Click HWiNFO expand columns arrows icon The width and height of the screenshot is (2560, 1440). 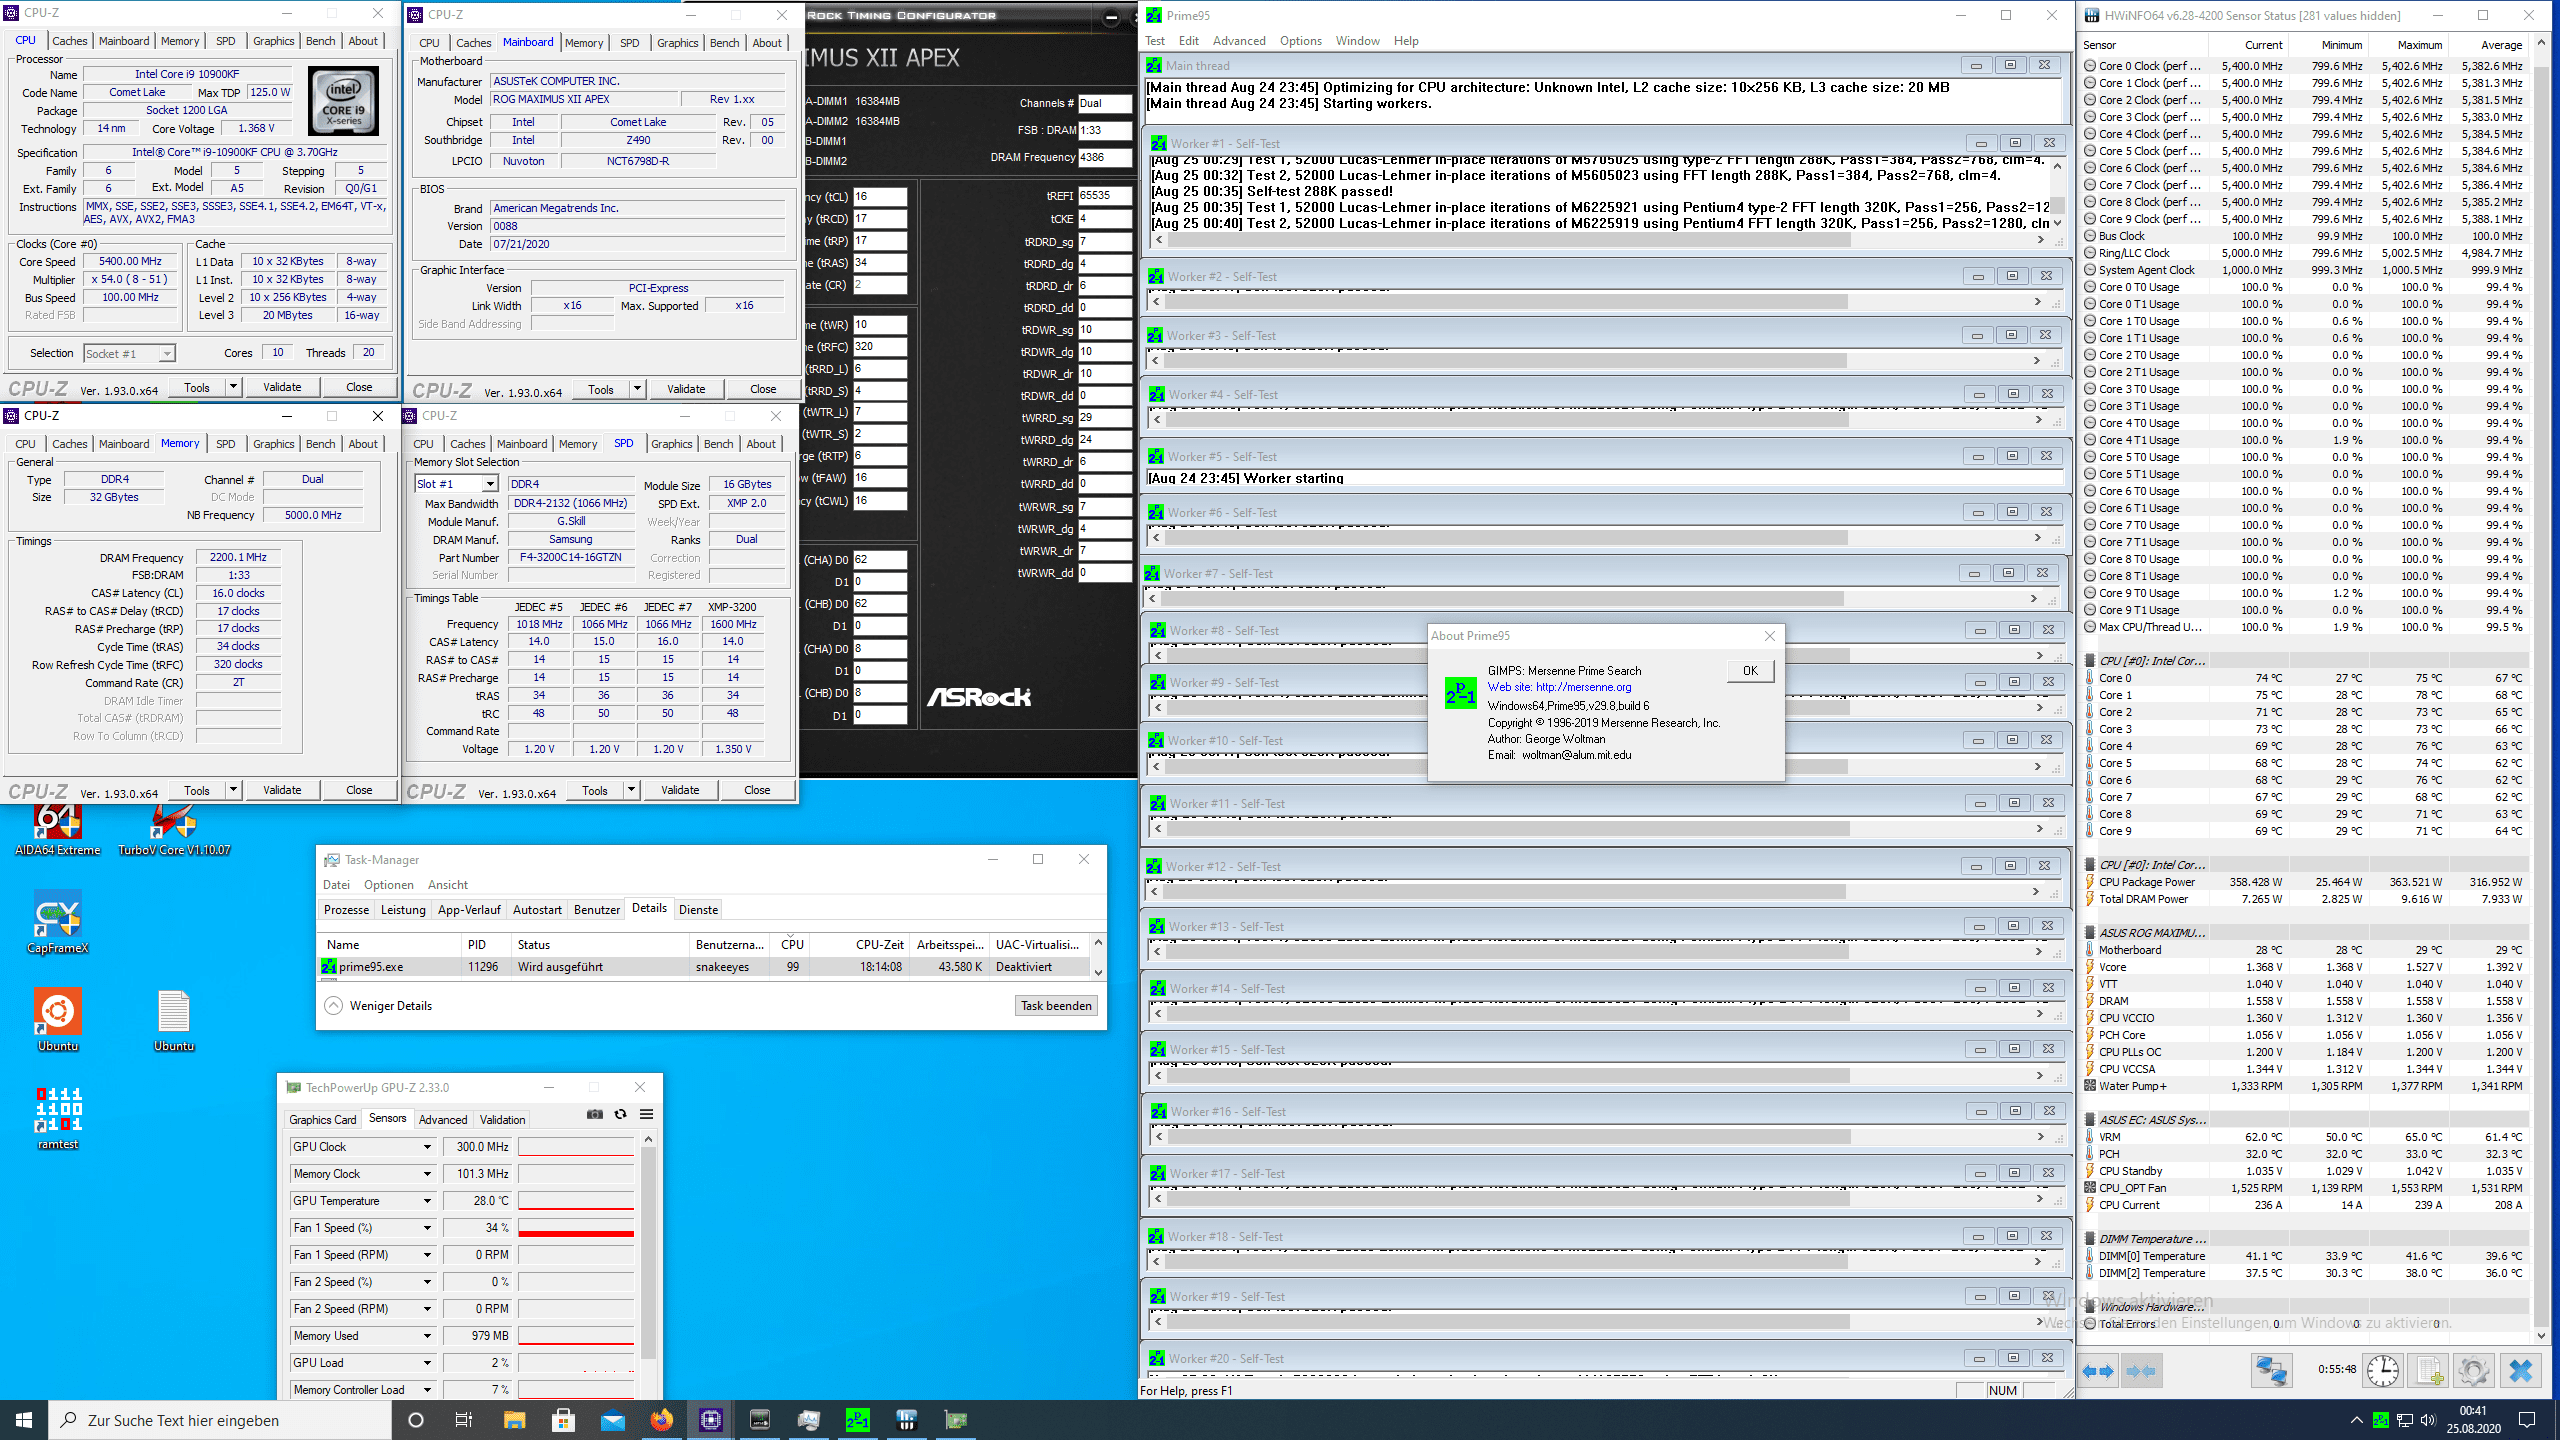[x=2098, y=1371]
